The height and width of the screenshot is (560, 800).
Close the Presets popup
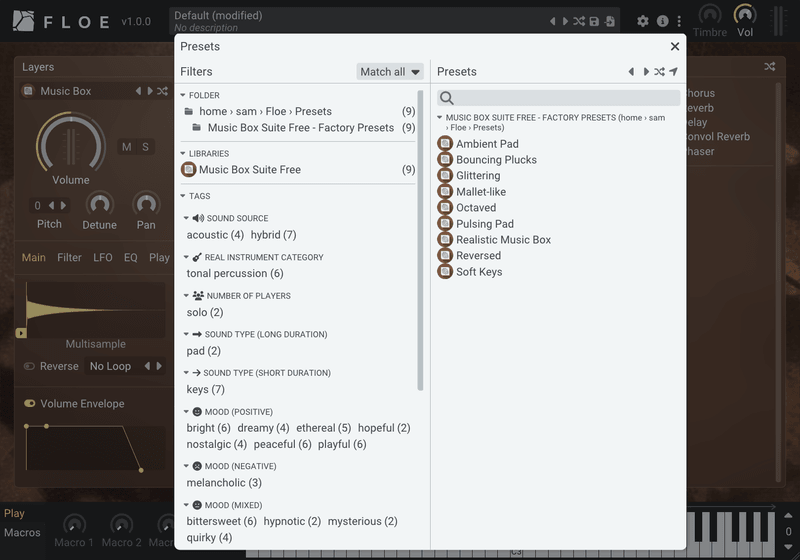click(674, 46)
